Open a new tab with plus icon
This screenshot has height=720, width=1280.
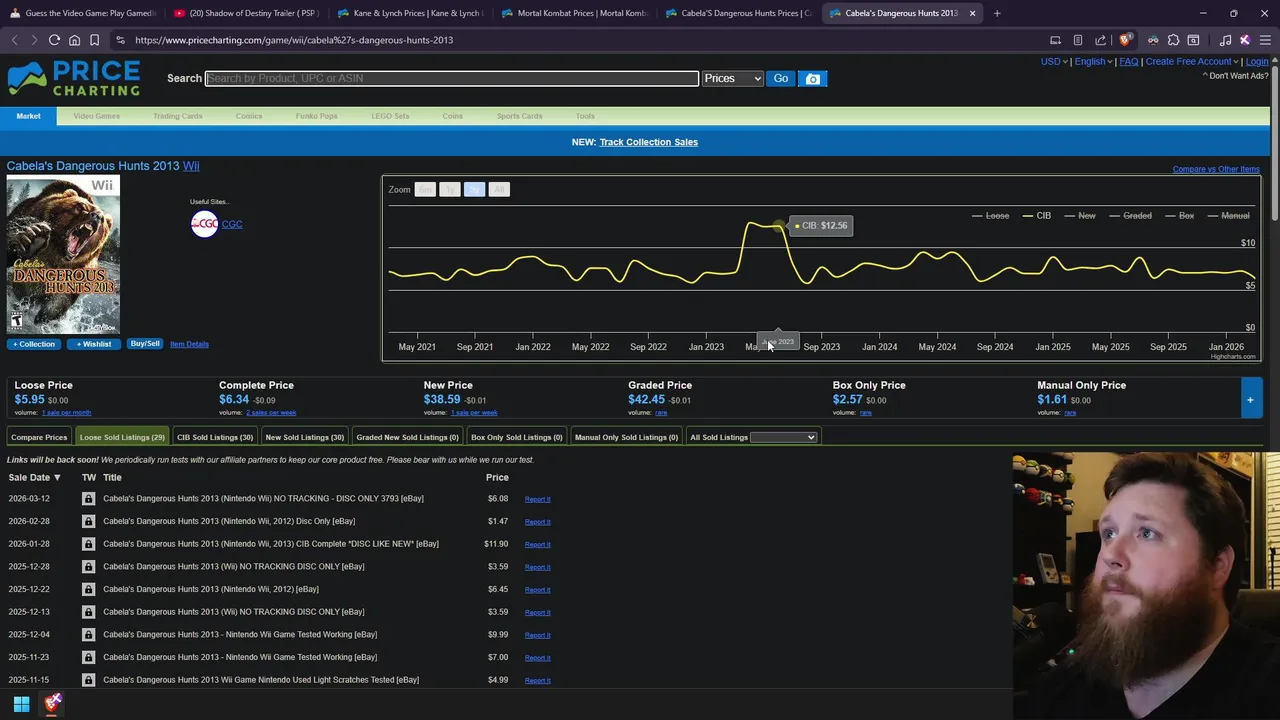pyautogui.click(x=997, y=13)
